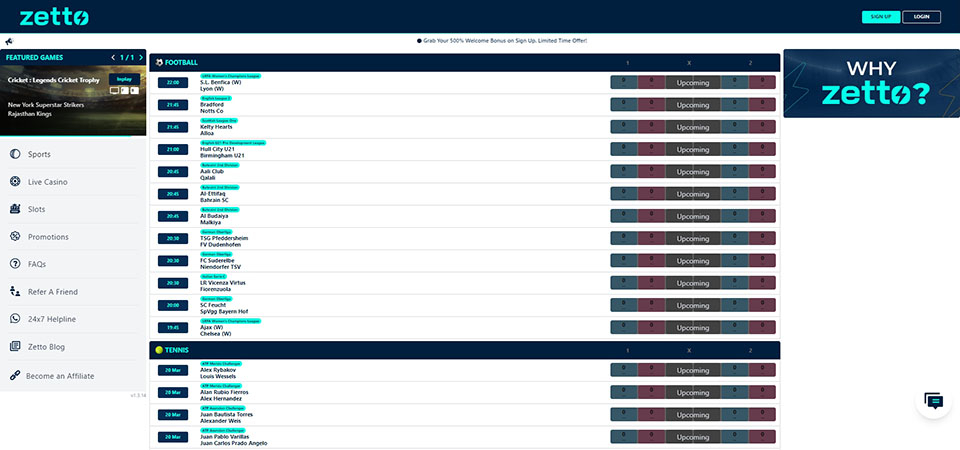960x450 pixels.
Task: Go to next featured game arrow
Action: click(x=140, y=58)
